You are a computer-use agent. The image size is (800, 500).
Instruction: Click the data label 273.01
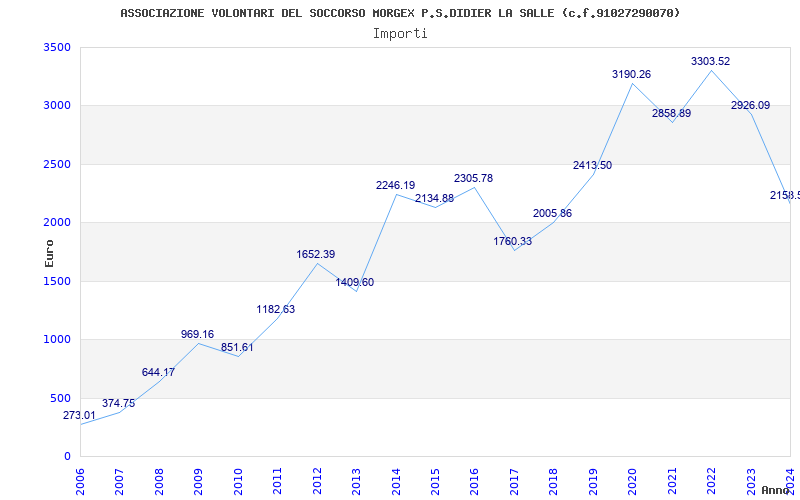click(79, 415)
